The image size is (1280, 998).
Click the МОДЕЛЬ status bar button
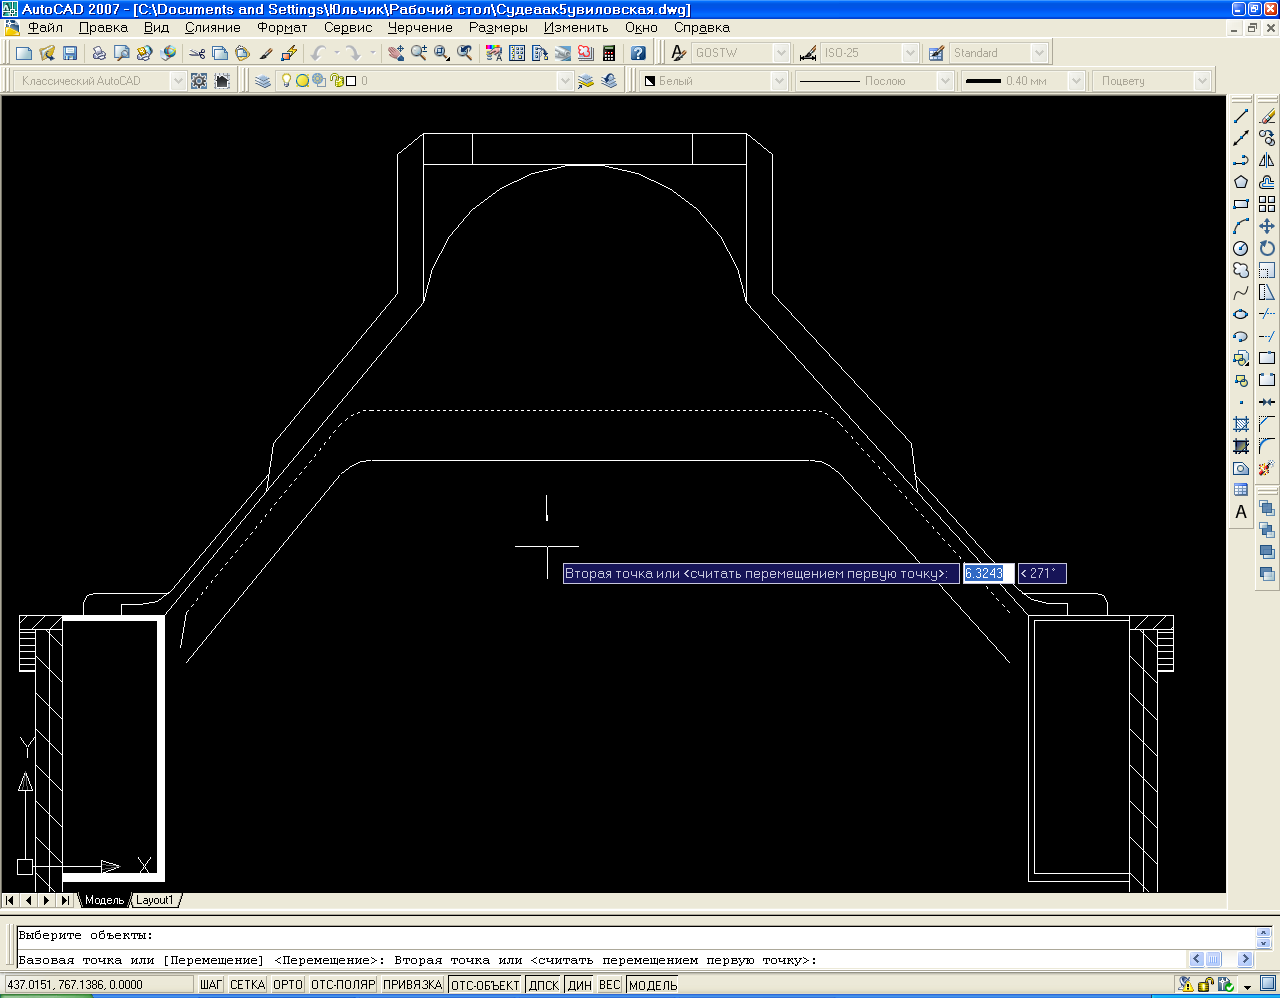tap(653, 985)
